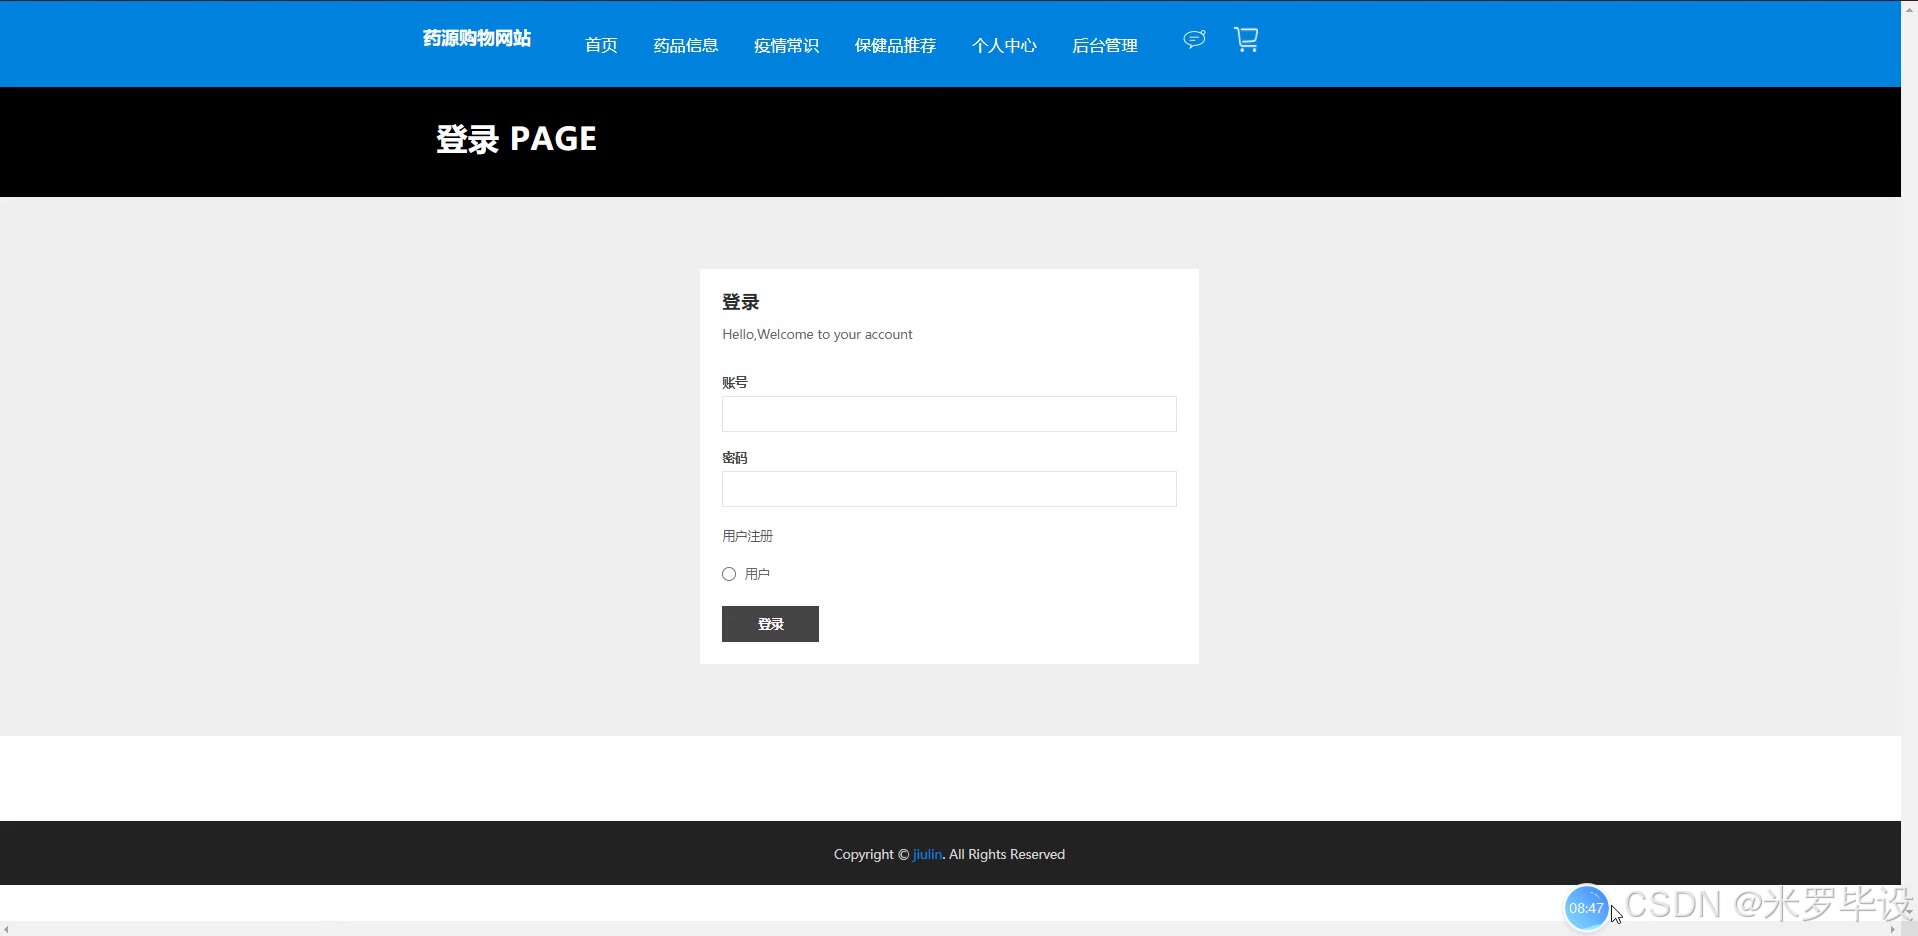Open 后台管理 menu item

coord(1105,45)
